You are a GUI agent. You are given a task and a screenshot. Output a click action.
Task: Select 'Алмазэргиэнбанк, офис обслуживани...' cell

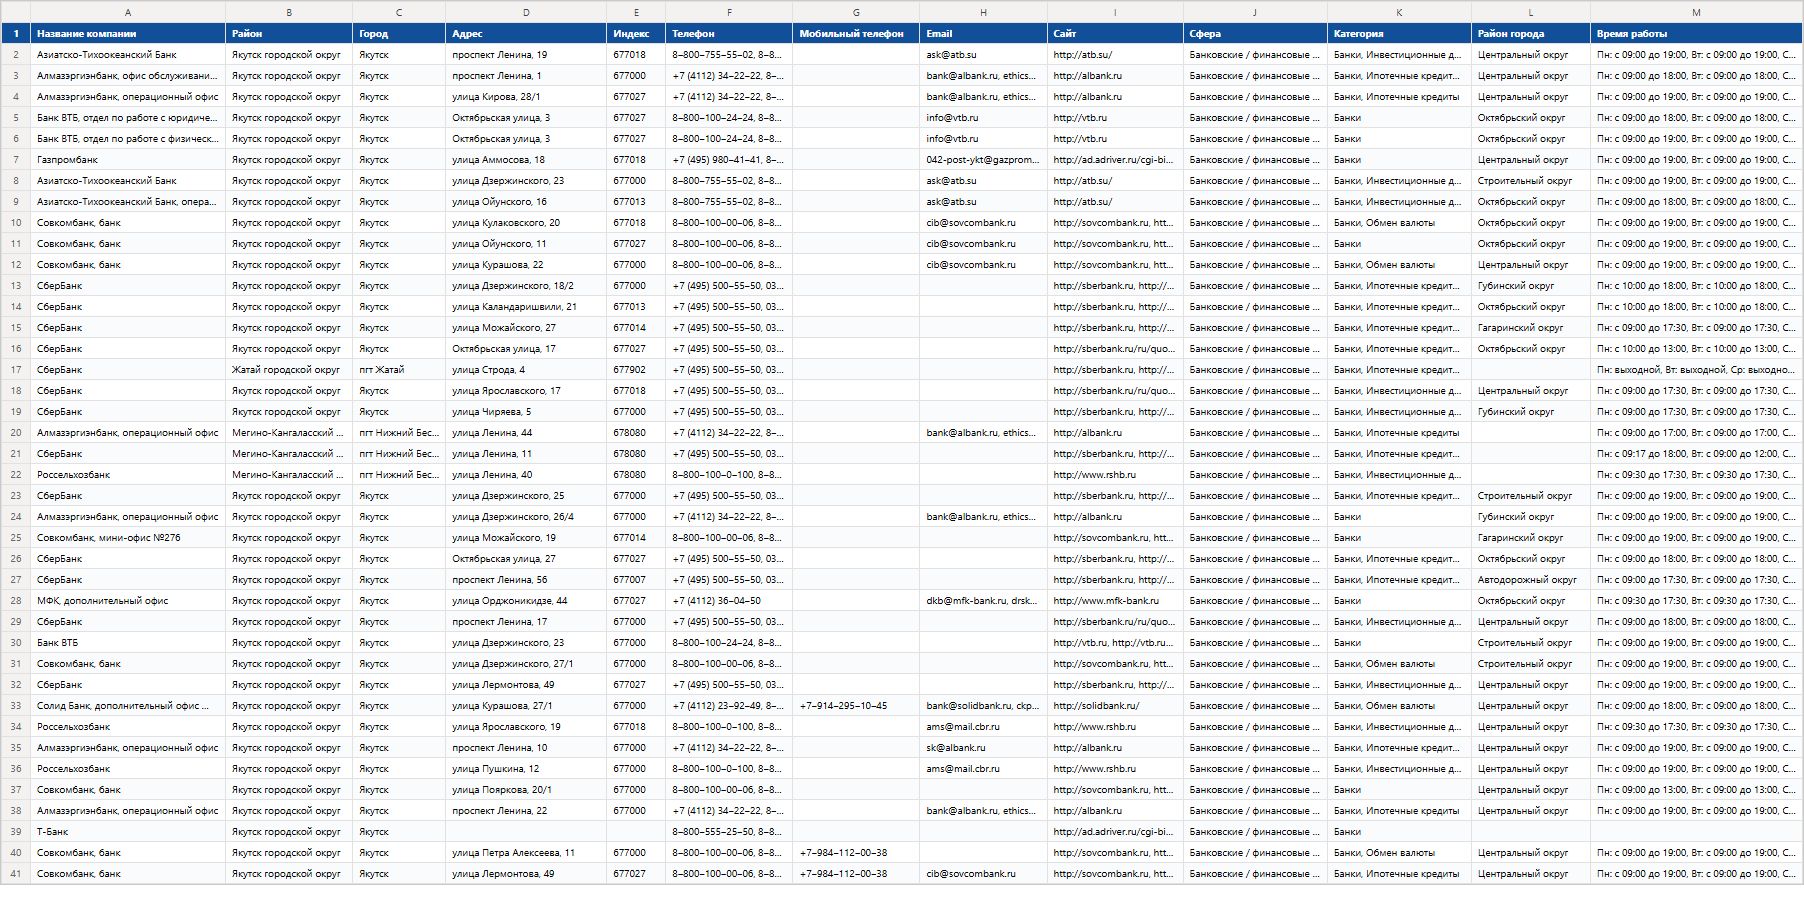(x=128, y=76)
